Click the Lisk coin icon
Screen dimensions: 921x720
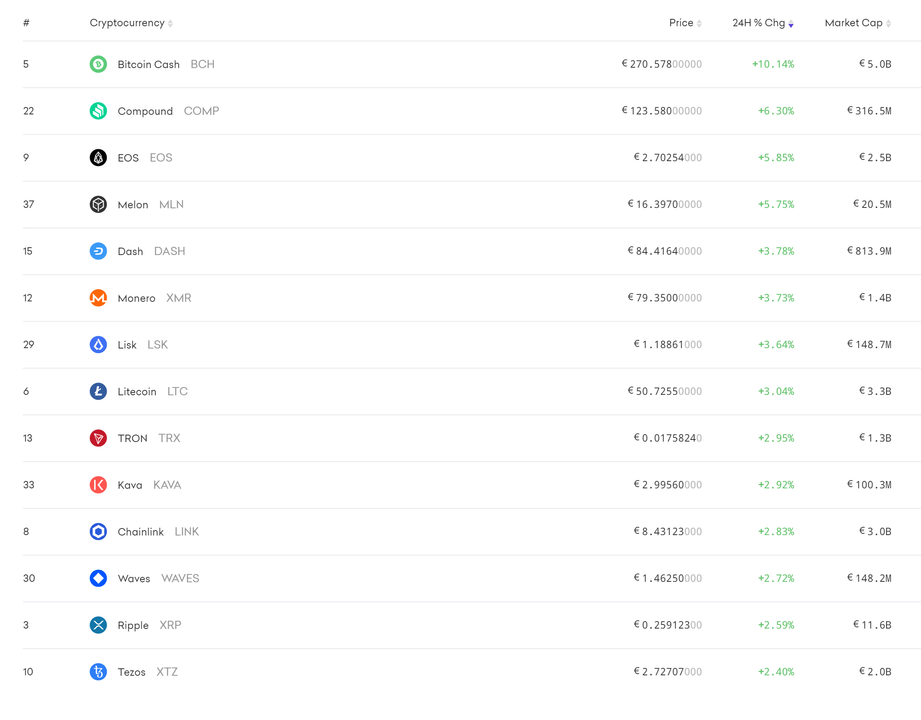click(98, 345)
